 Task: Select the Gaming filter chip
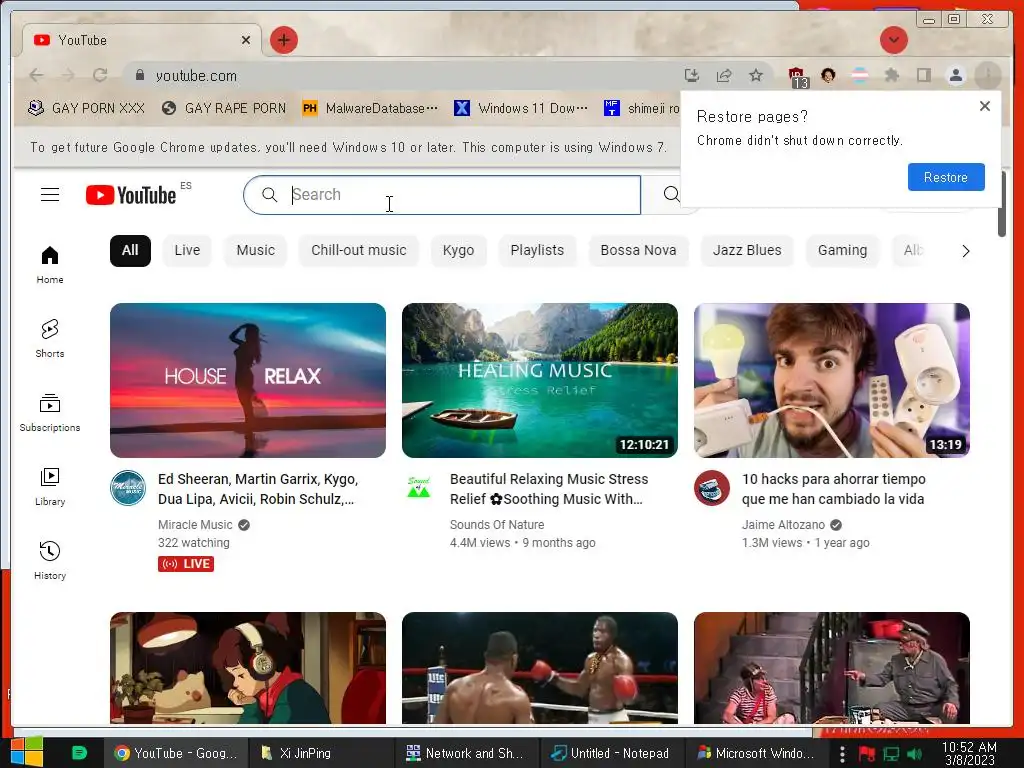click(842, 251)
